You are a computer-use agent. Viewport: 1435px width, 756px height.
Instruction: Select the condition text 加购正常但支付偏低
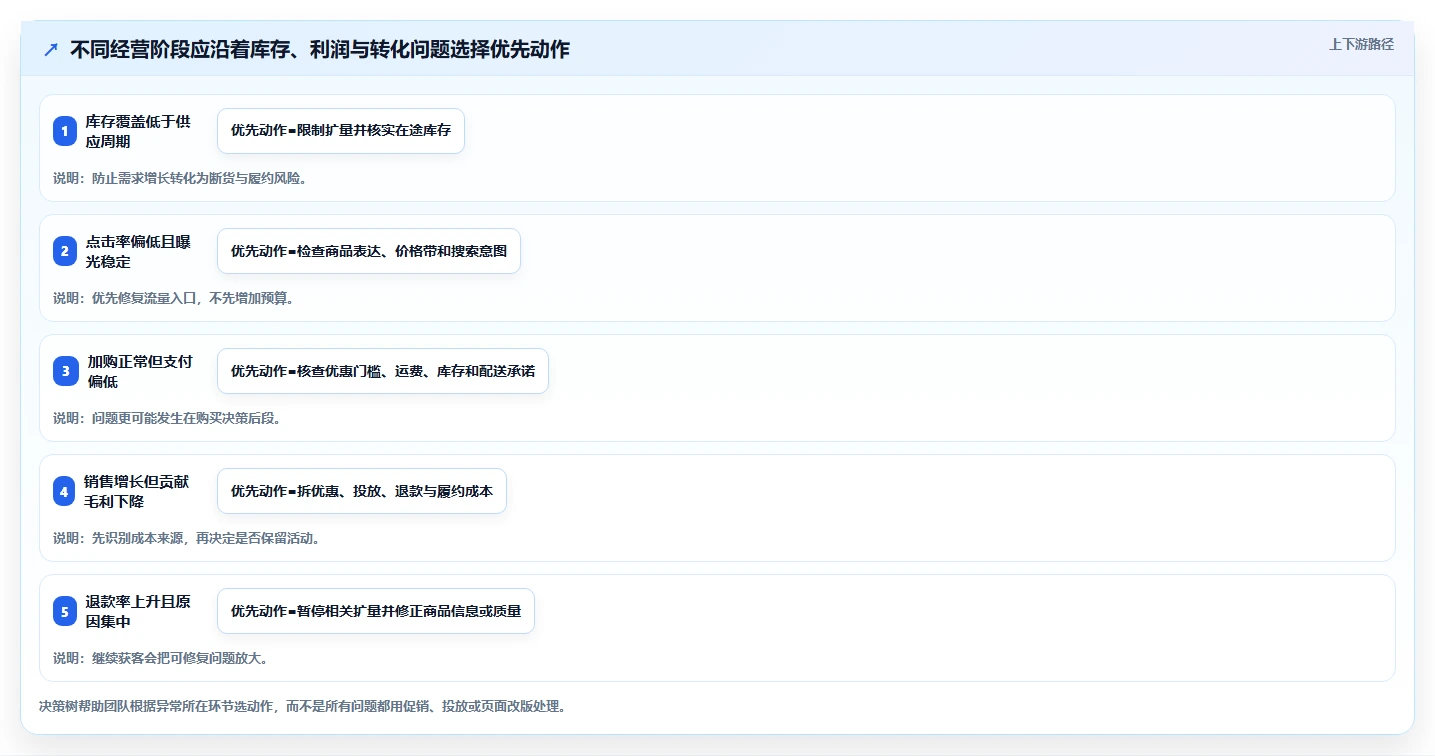click(138, 371)
